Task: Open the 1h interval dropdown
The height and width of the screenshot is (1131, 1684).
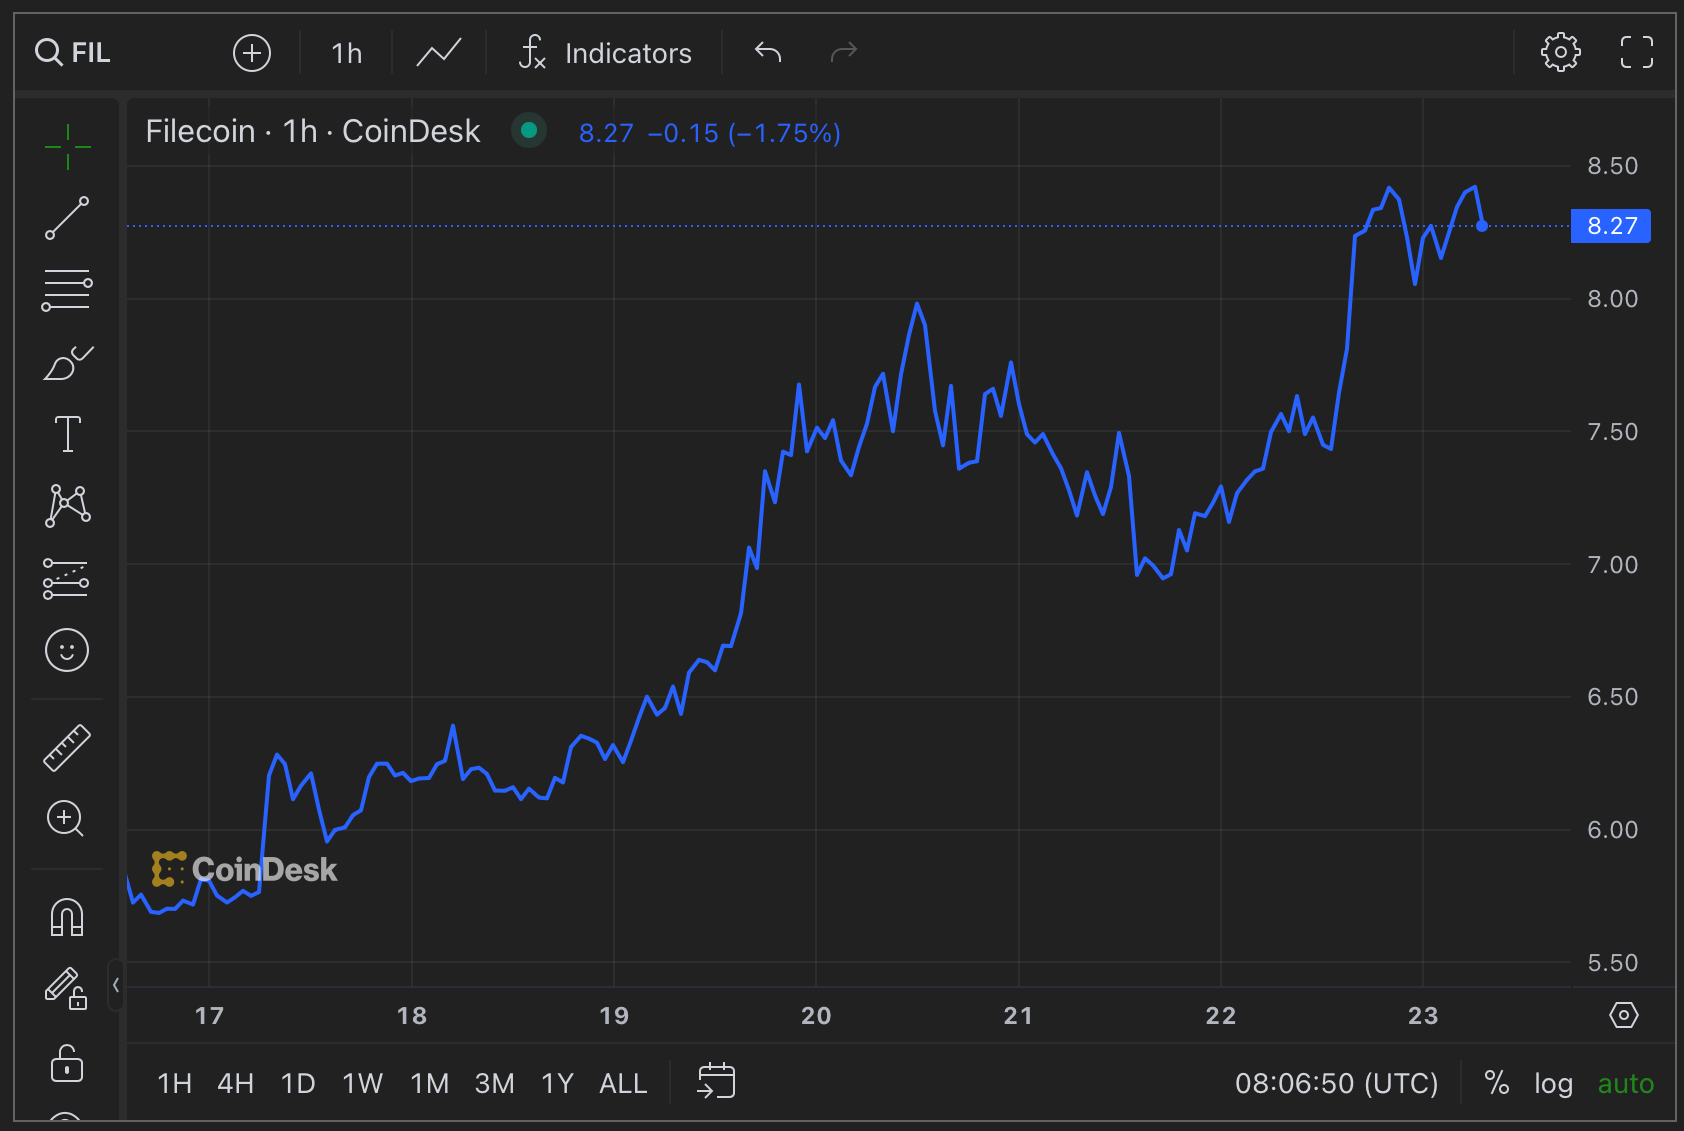Action: tap(346, 53)
